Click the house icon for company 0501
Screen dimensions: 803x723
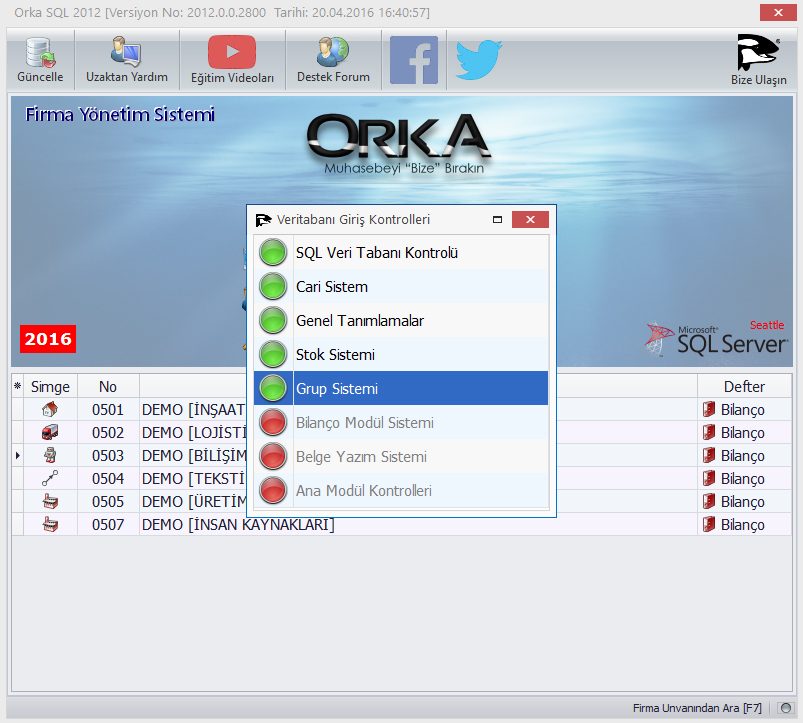(50, 410)
